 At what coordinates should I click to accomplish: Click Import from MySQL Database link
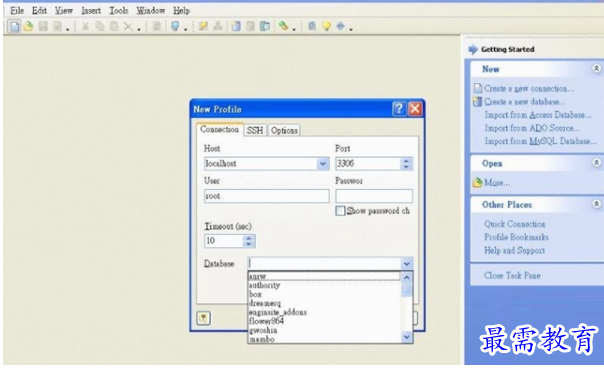pyautogui.click(x=540, y=141)
